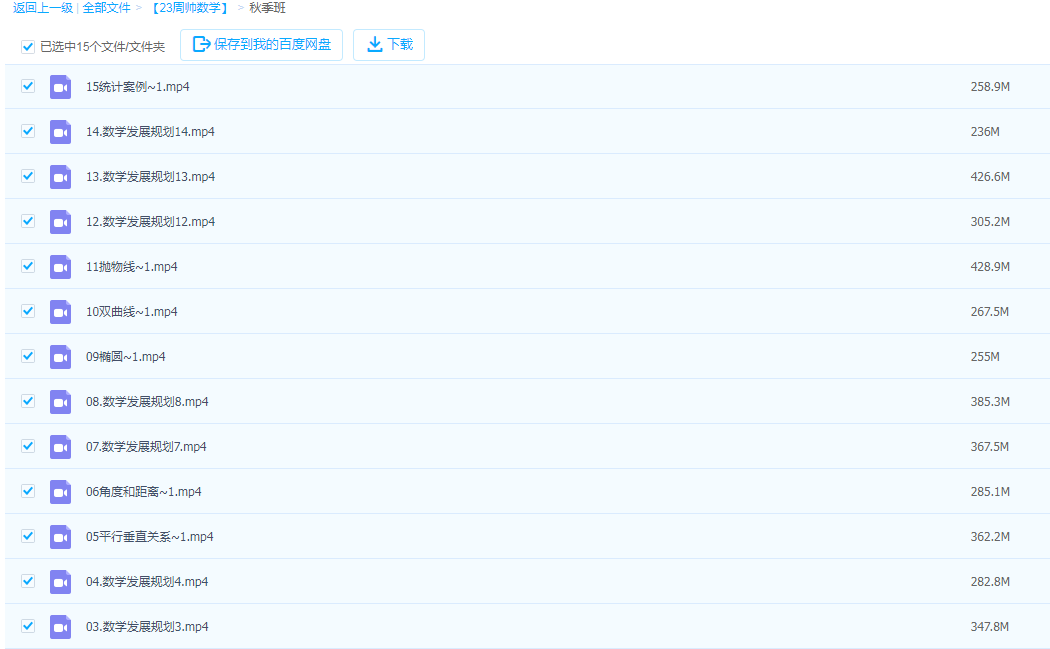Click video icon beside 05平行垂直关系~1.mp4
This screenshot has height=649, width=1050.
pos(60,537)
